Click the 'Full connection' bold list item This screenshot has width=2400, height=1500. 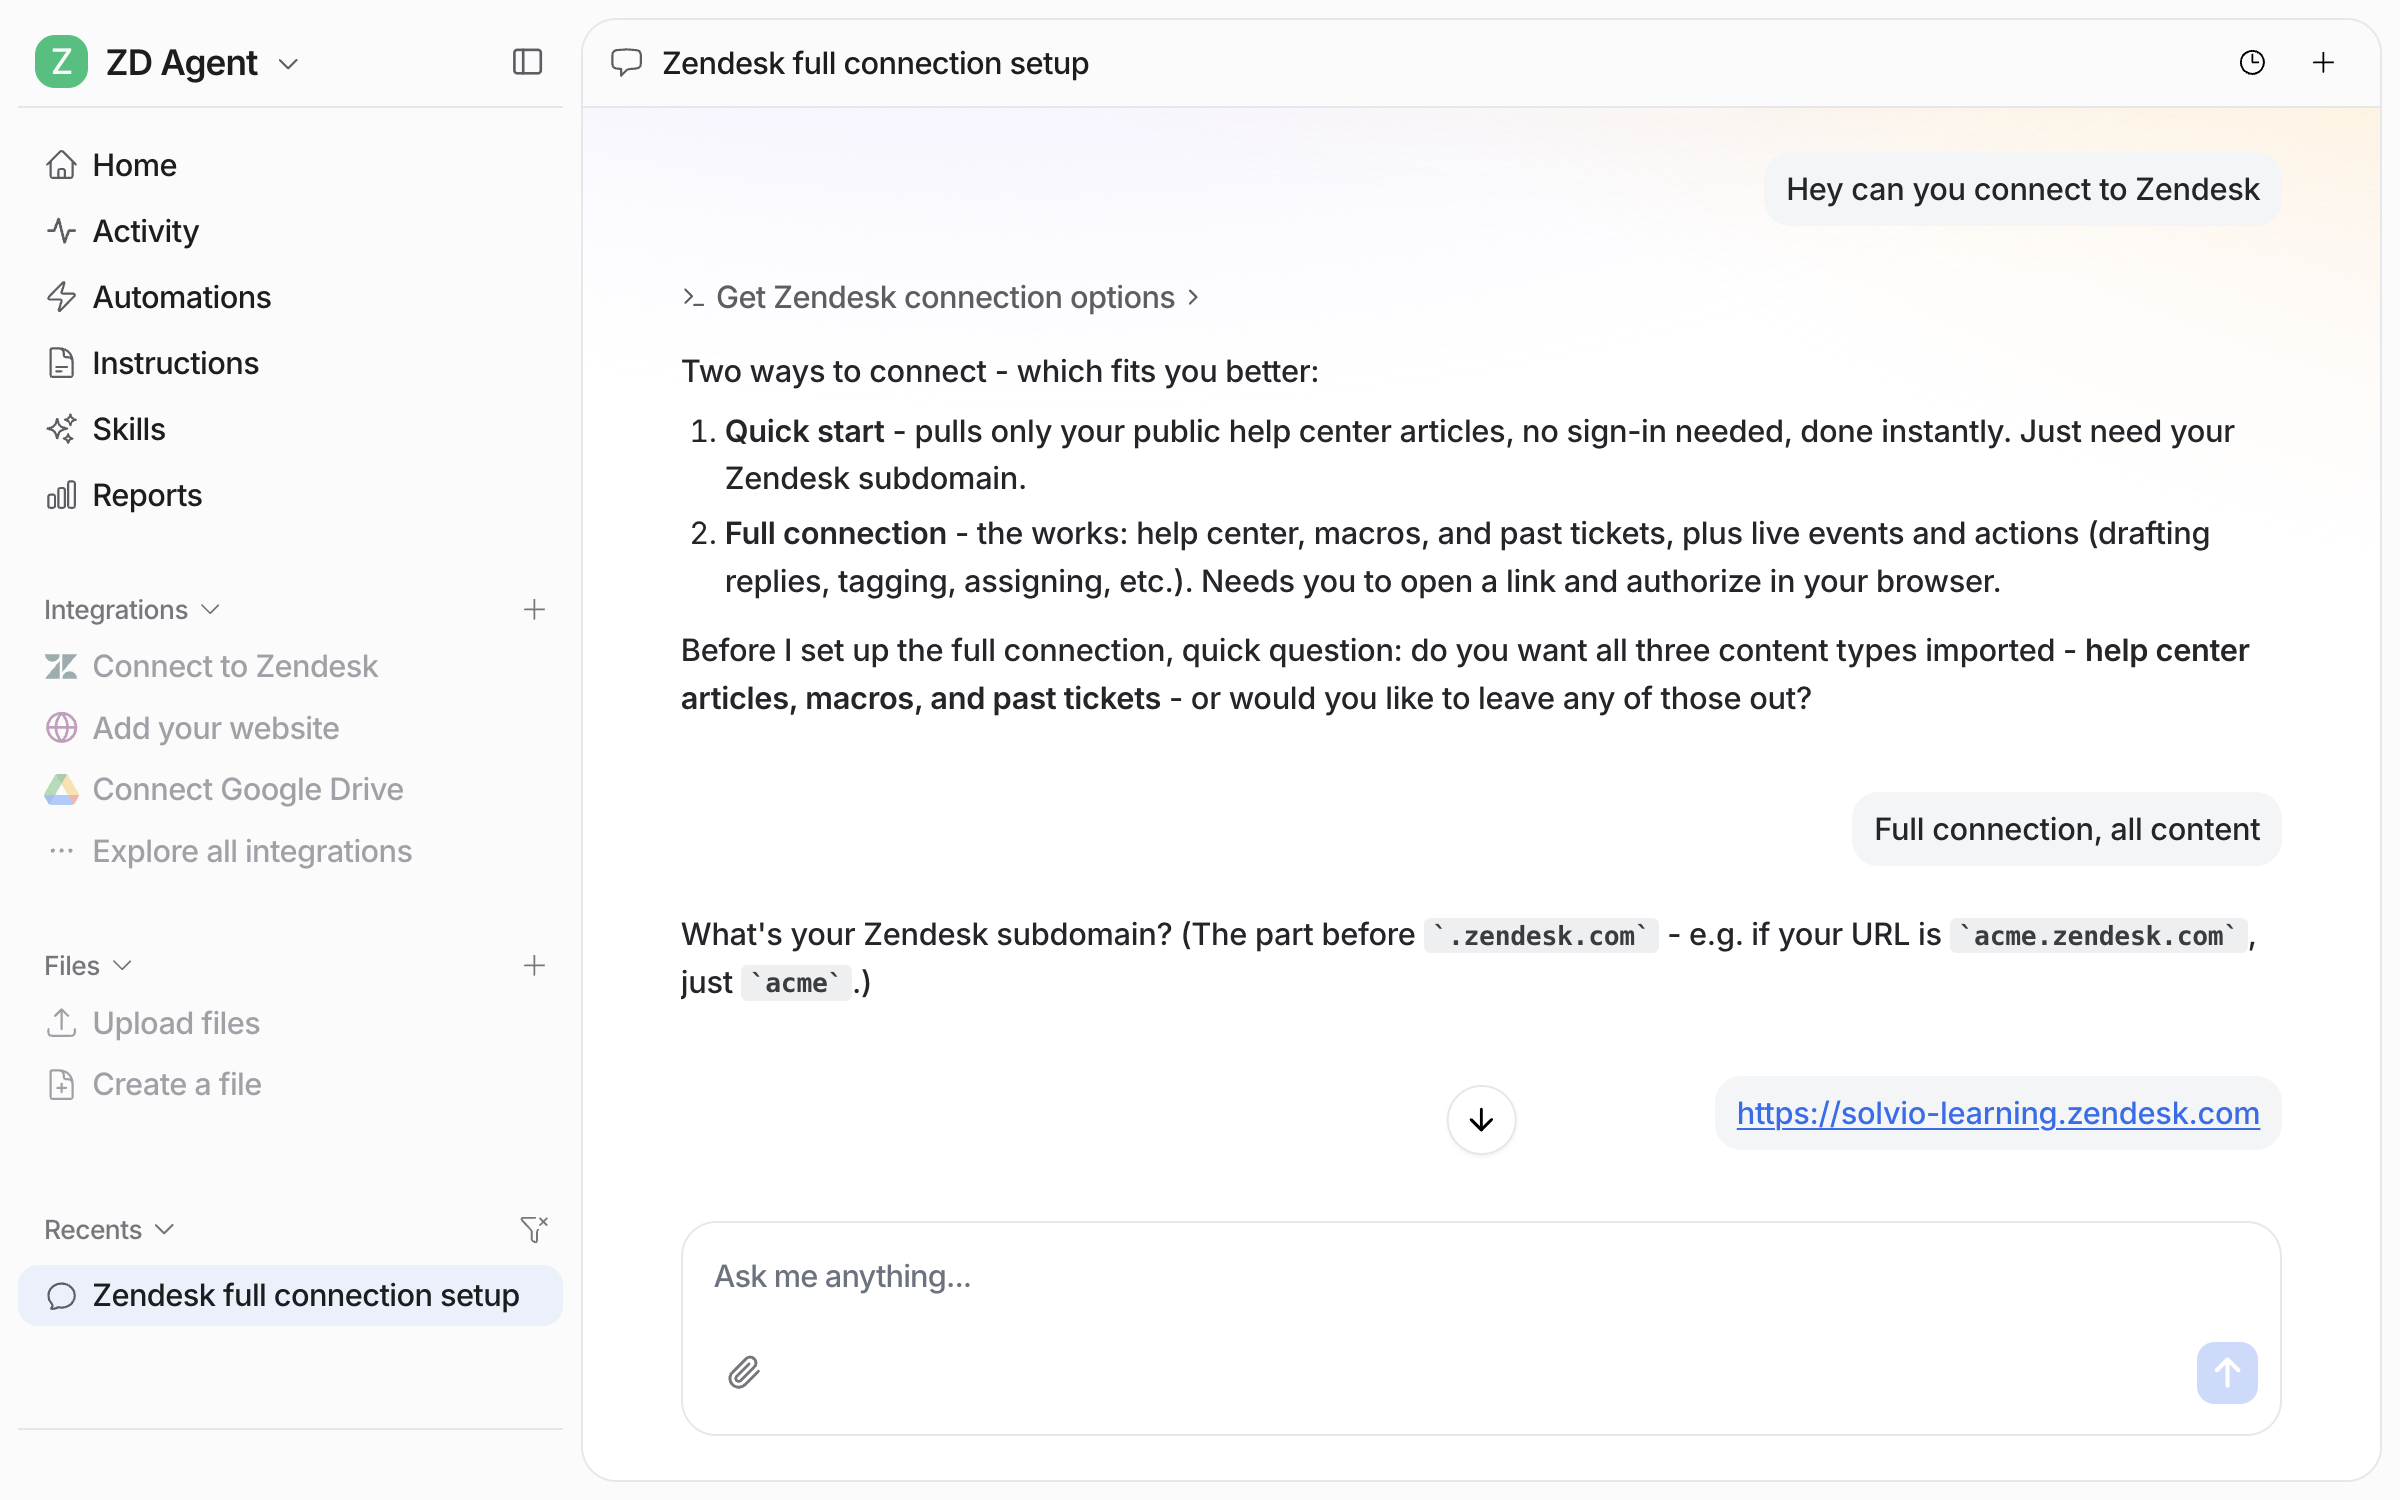click(x=835, y=533)
